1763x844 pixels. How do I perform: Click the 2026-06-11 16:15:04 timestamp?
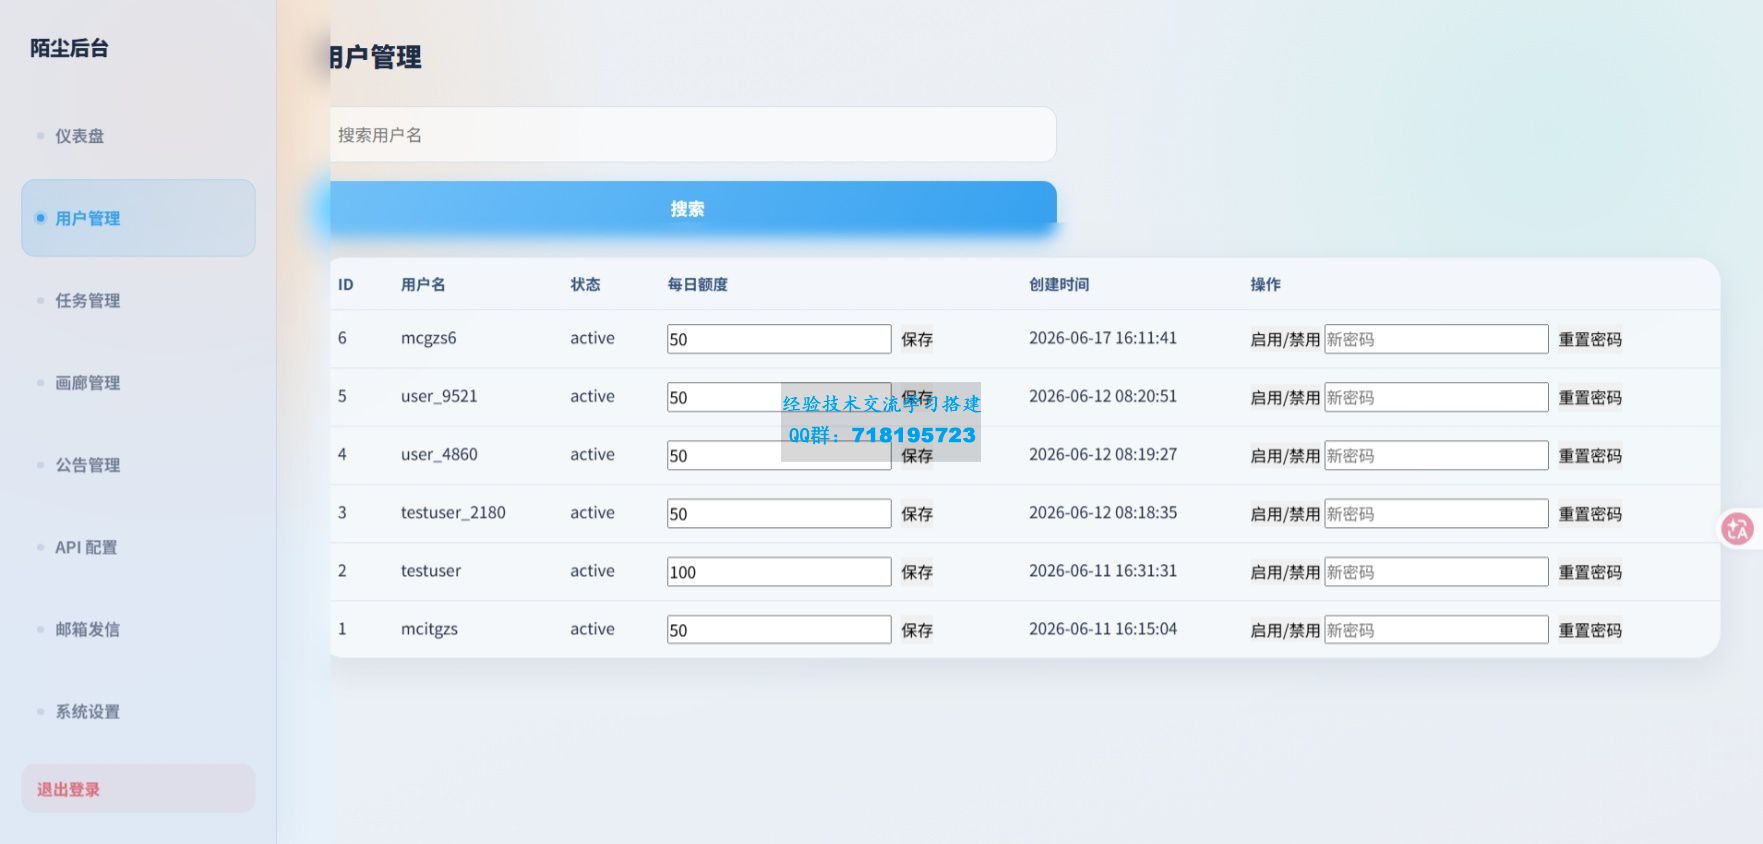click(x=1103, y=629)
